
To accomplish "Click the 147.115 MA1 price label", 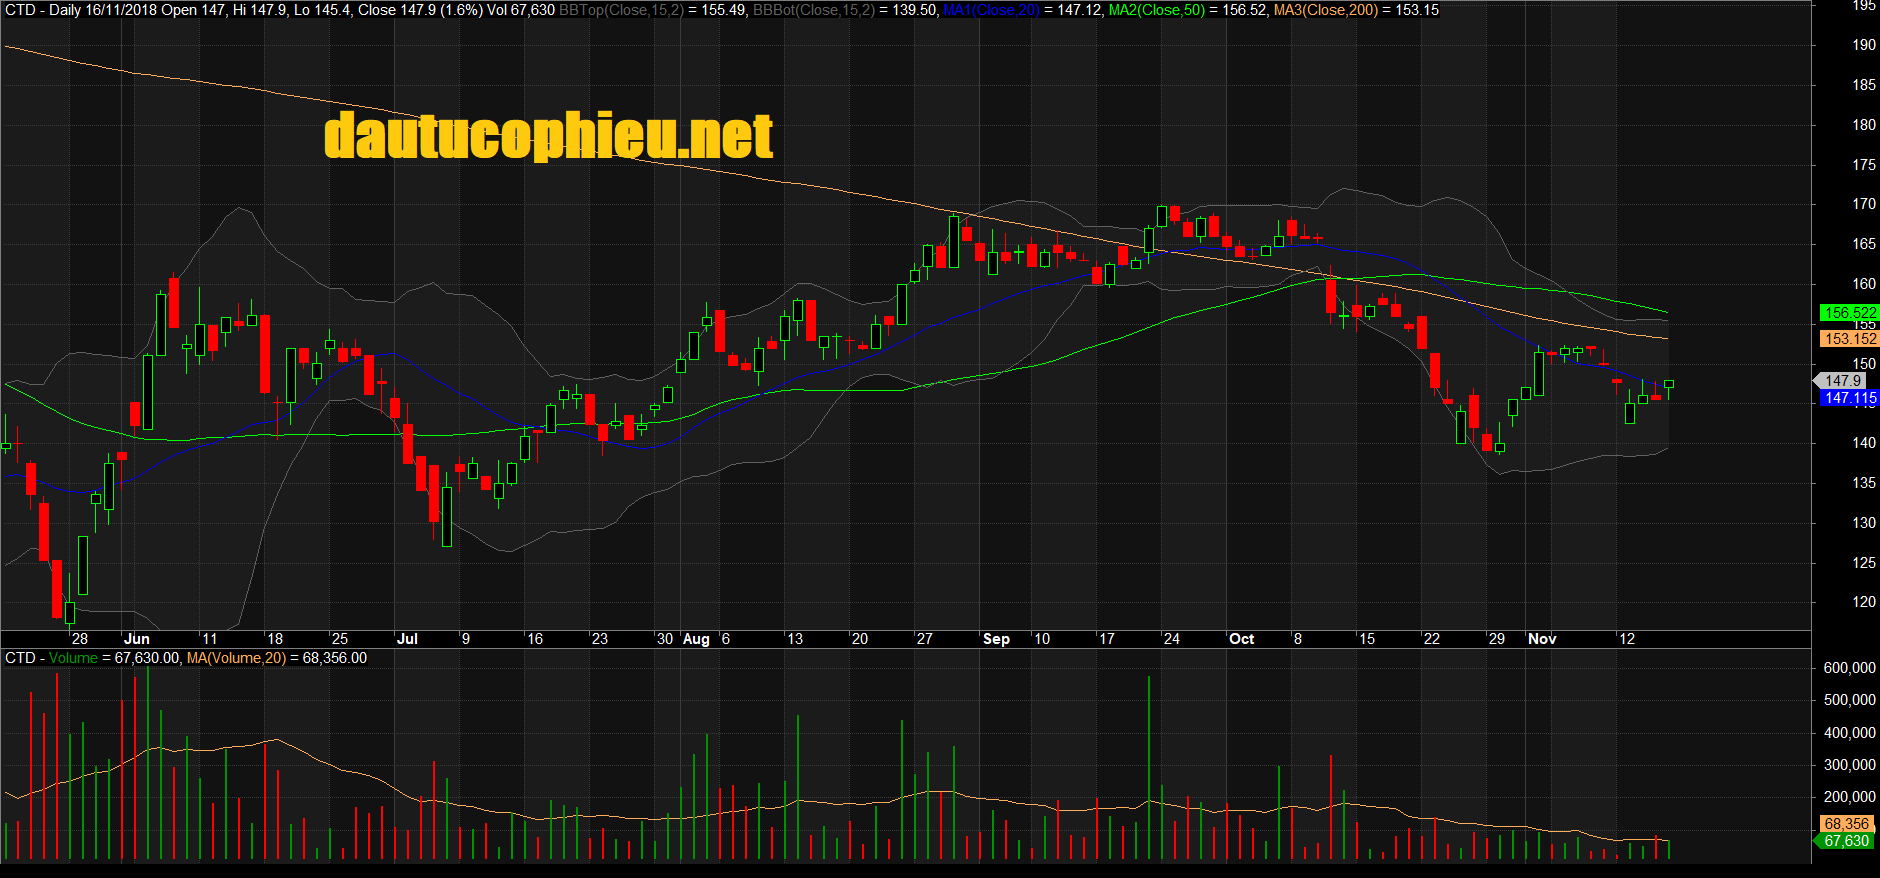I will pyautogui.click(x=1849, y=398).
